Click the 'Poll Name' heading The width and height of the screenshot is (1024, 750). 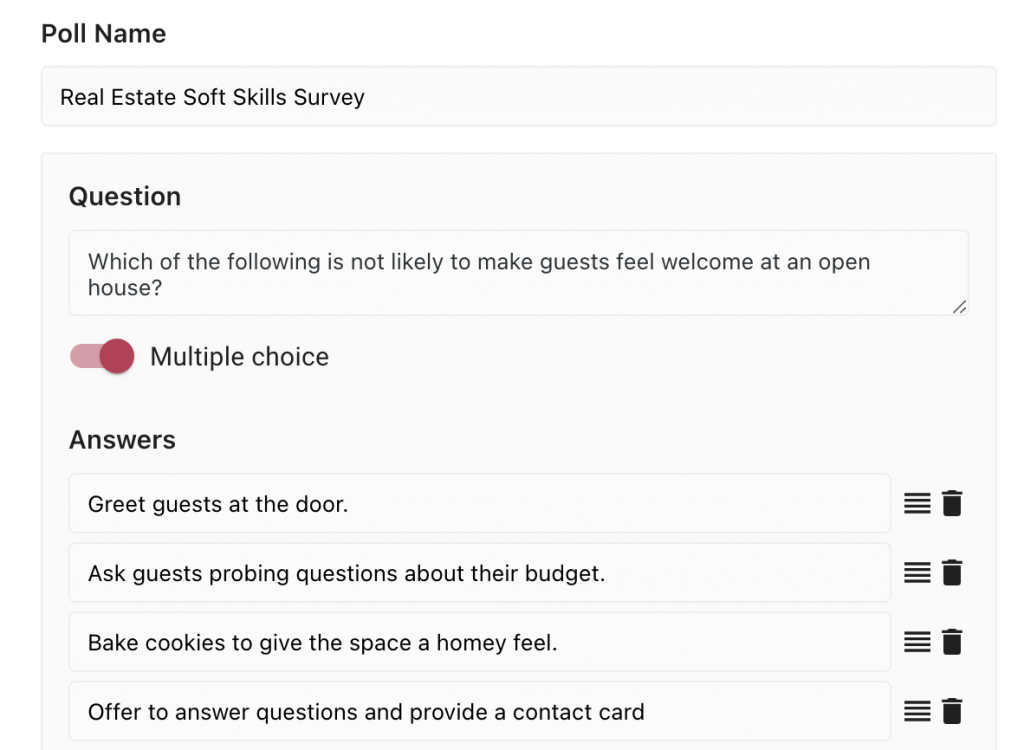(x=103, y=33)
